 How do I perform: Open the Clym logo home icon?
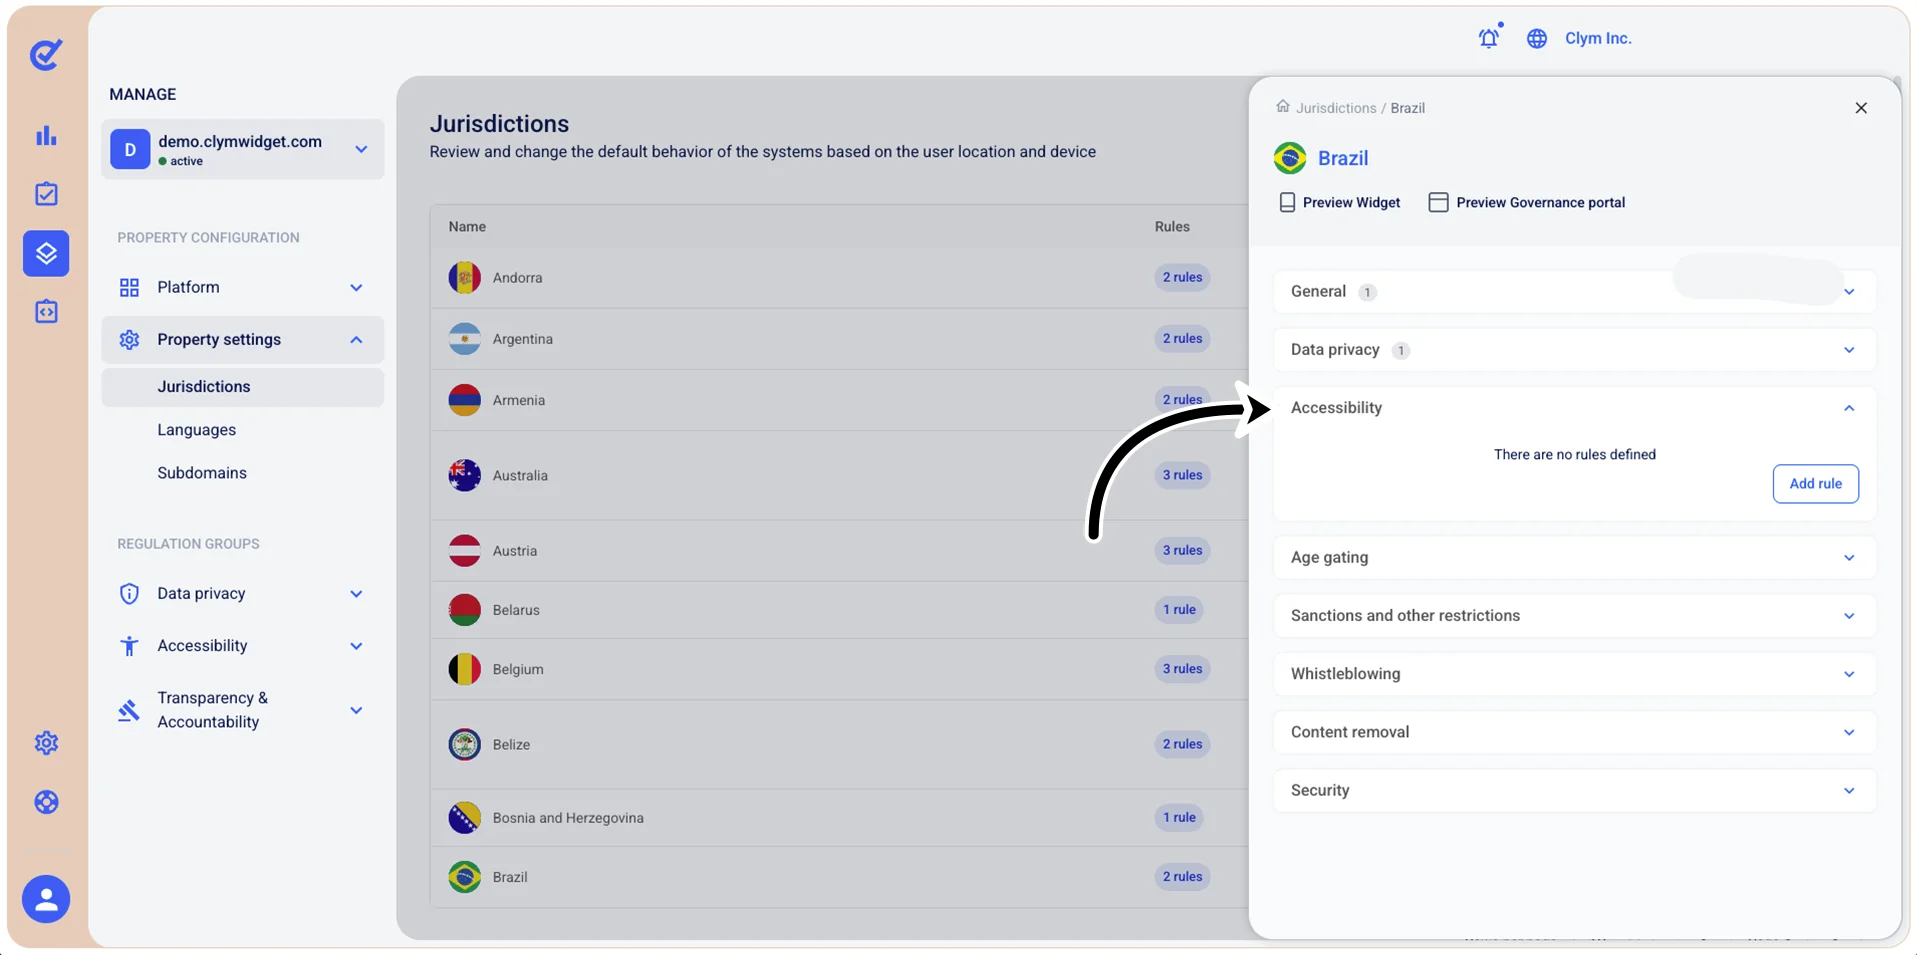point(46,54)
